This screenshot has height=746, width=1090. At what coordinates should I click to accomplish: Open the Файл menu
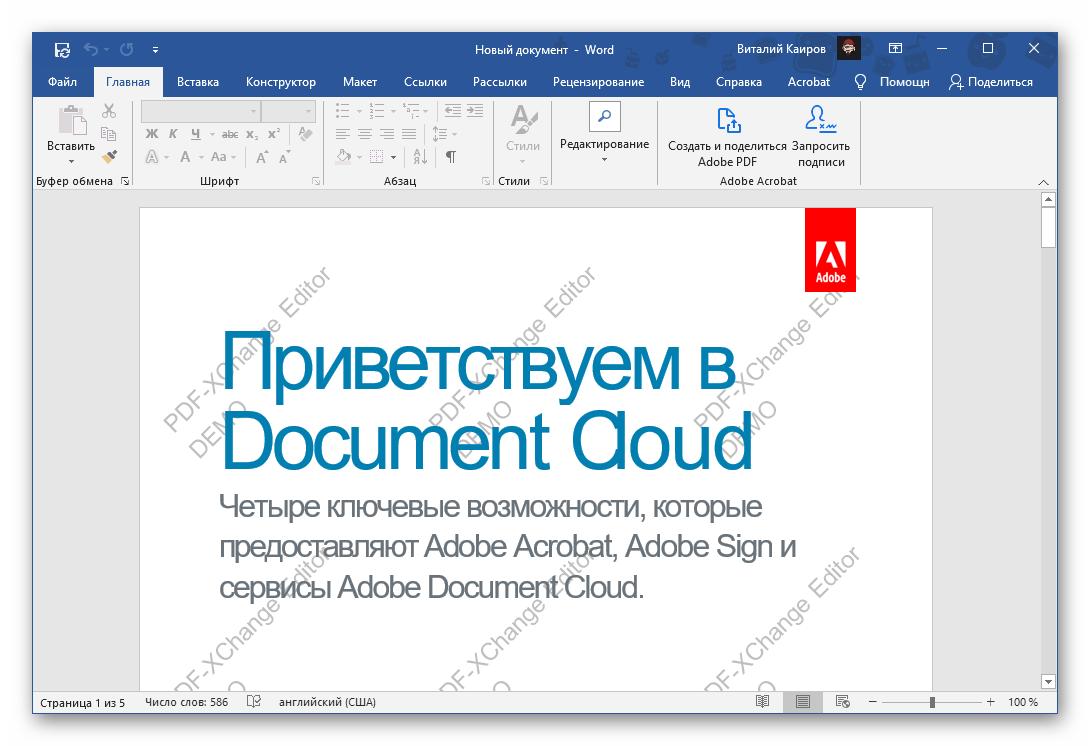62,82
